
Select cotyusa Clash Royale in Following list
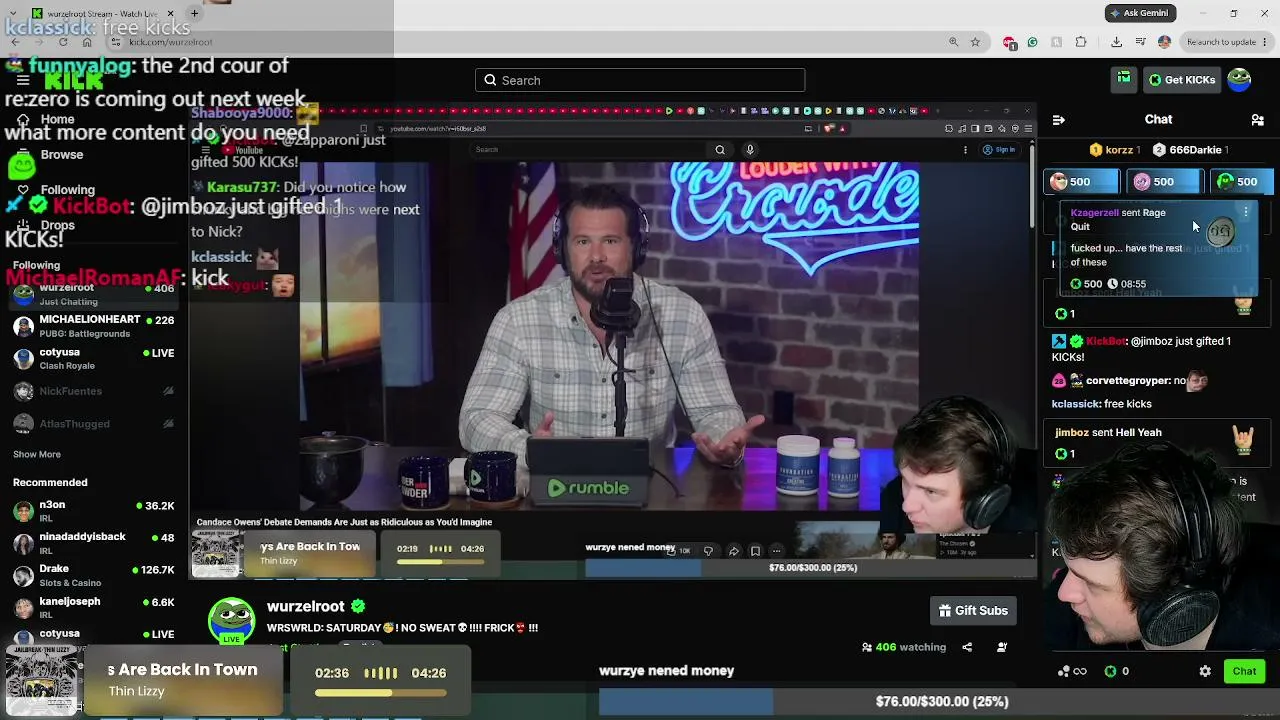pyautogui.click(x=95, y=359)
